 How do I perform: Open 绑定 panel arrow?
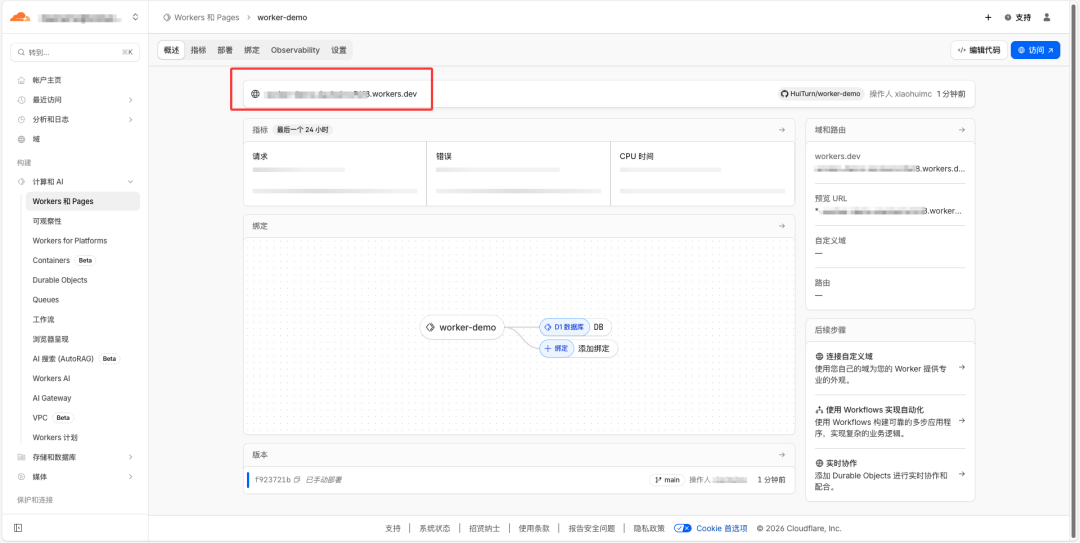click(x=782, y=226)
